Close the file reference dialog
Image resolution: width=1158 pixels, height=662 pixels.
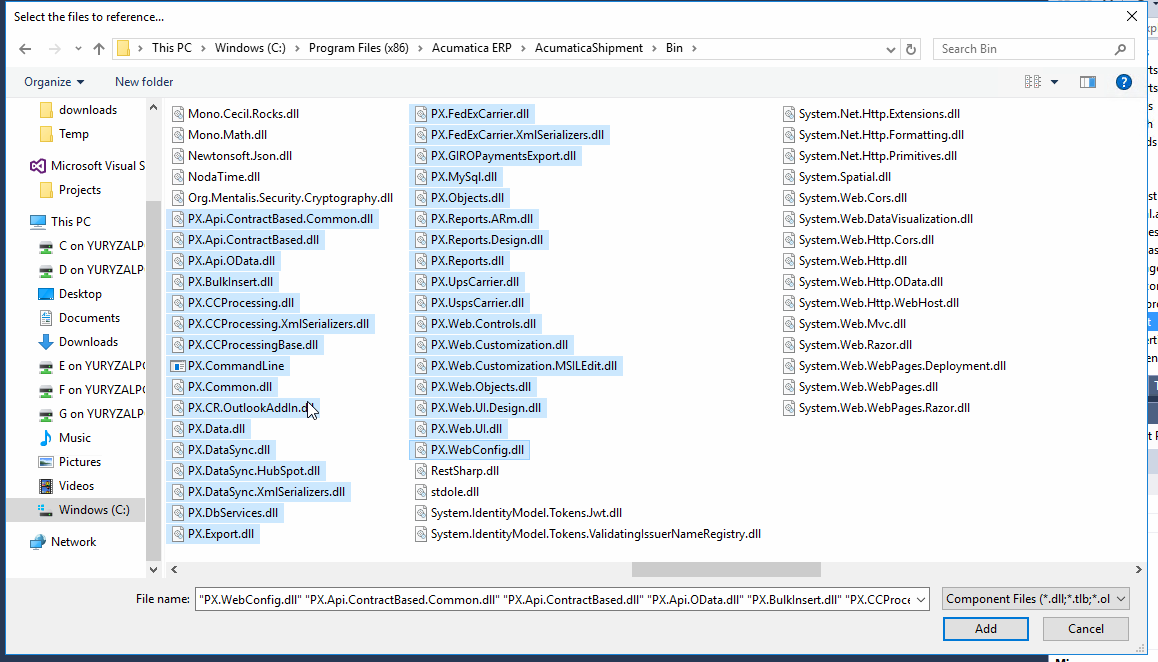1131,16
